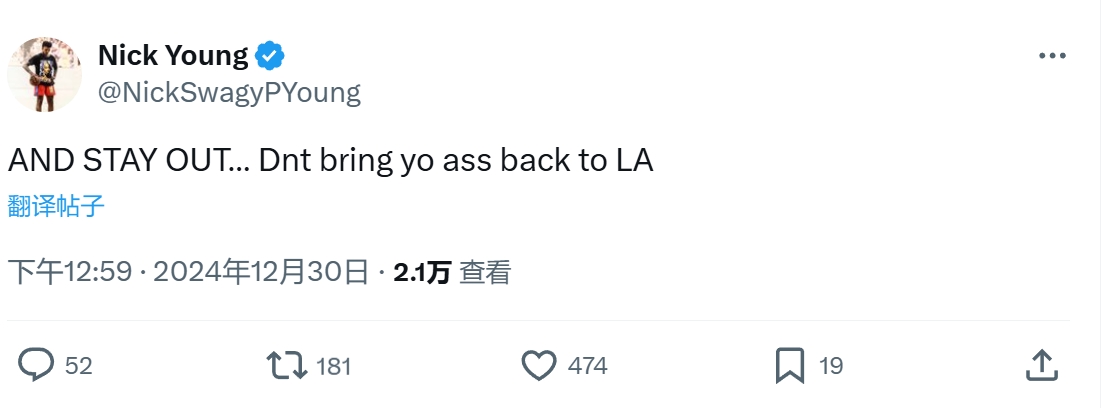Click the like count 474
The width and height of the screenshot is (1101, 408).
(587, 366)
